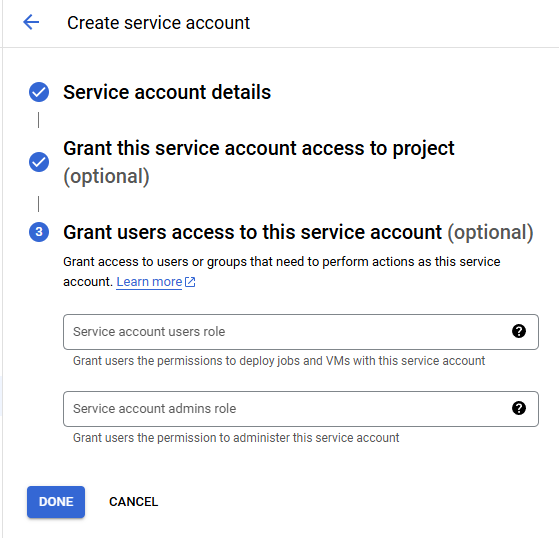Focus the Service account users role field

301,332
